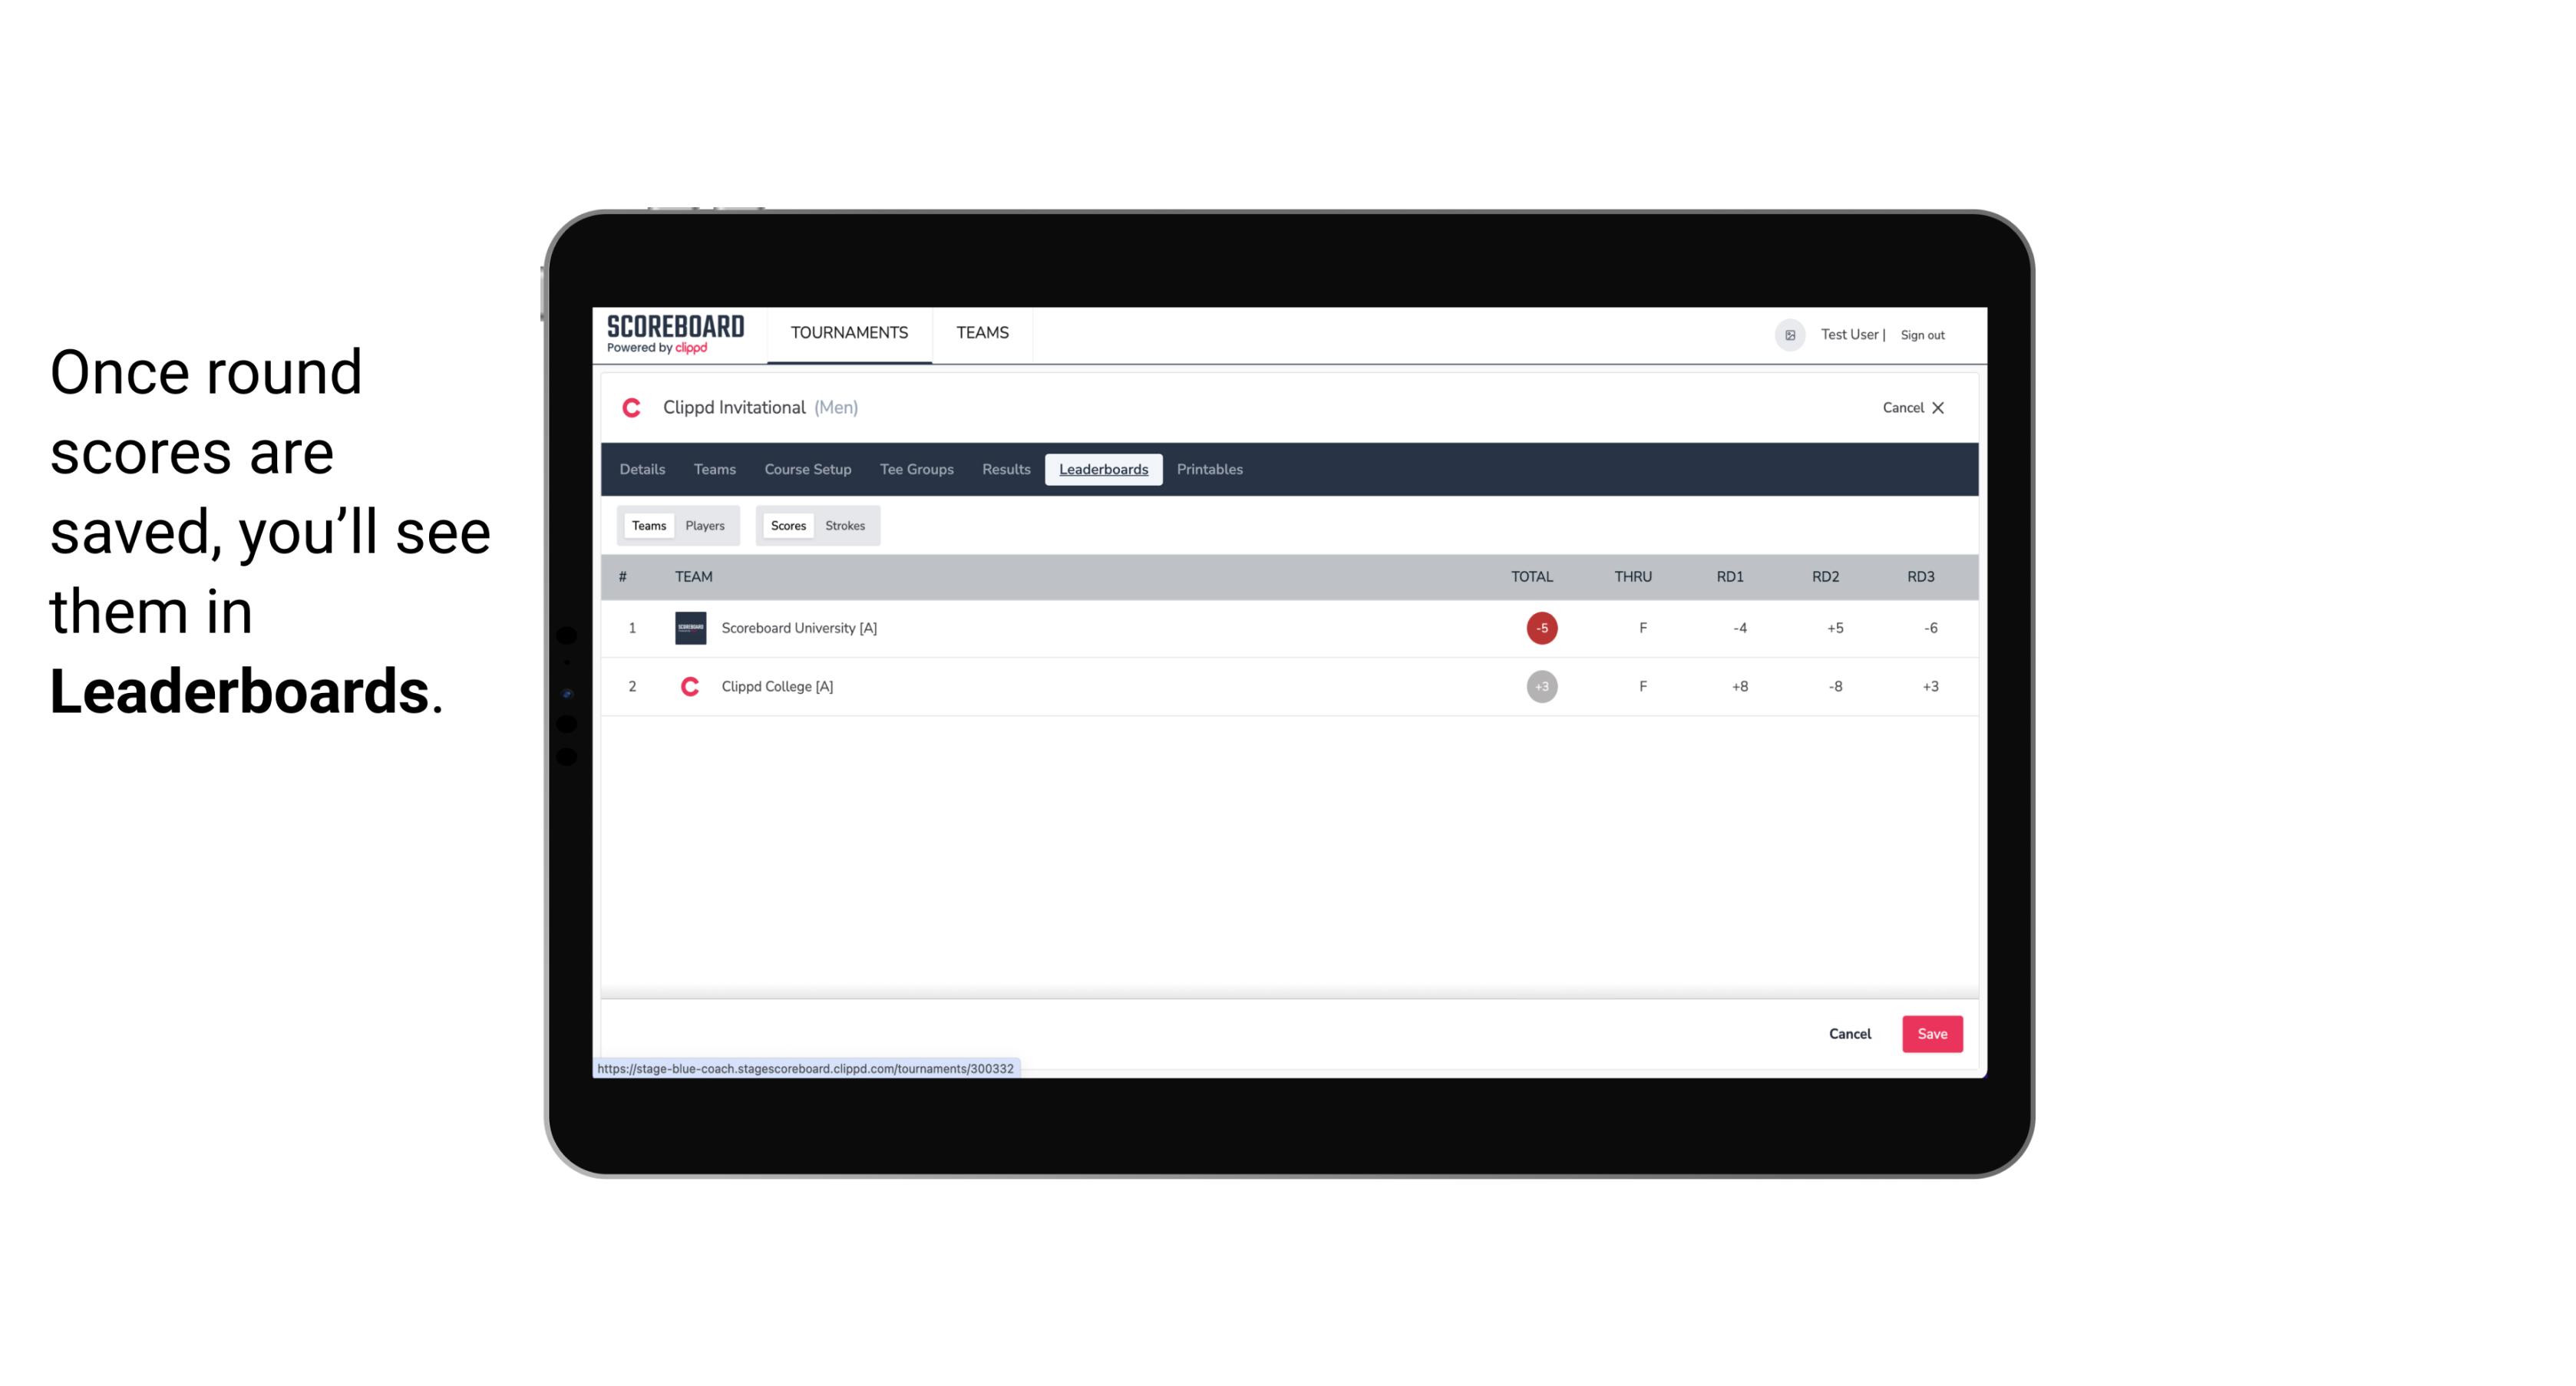The image size is (2576, 1386).
Task: Click the Cancel button
Action: click(x=1851, y=1033)
